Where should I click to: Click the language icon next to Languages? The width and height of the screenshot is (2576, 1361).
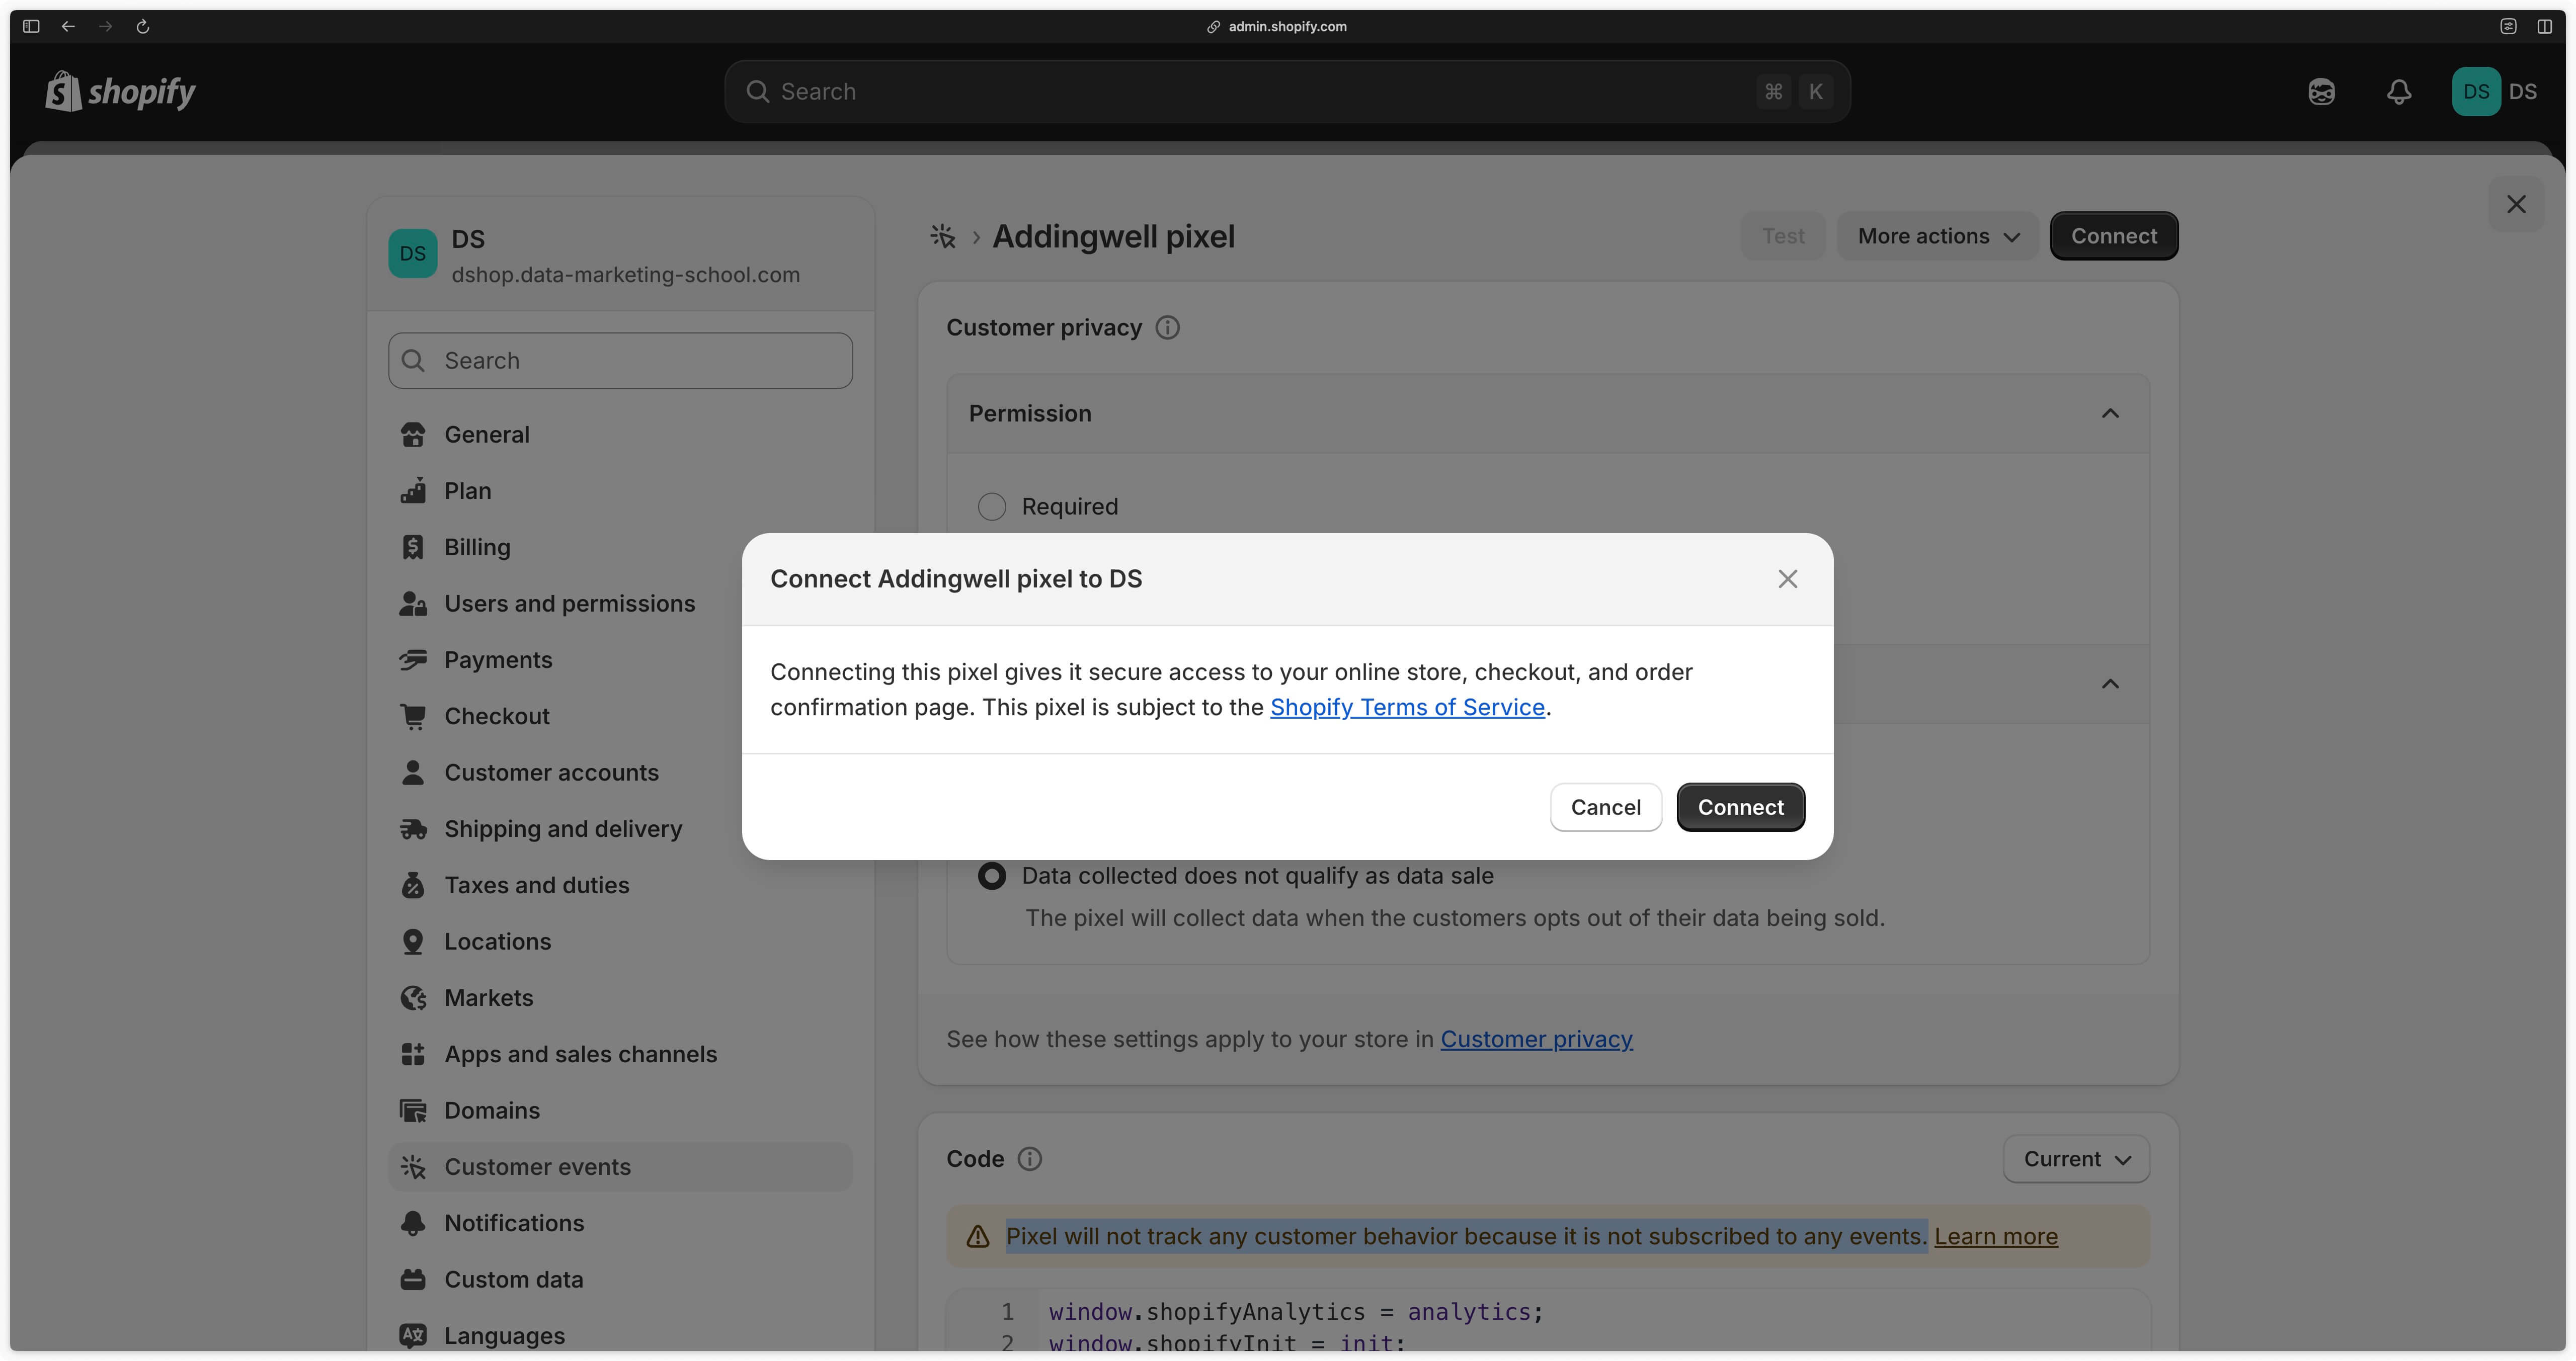click(x=413, y=1336)
